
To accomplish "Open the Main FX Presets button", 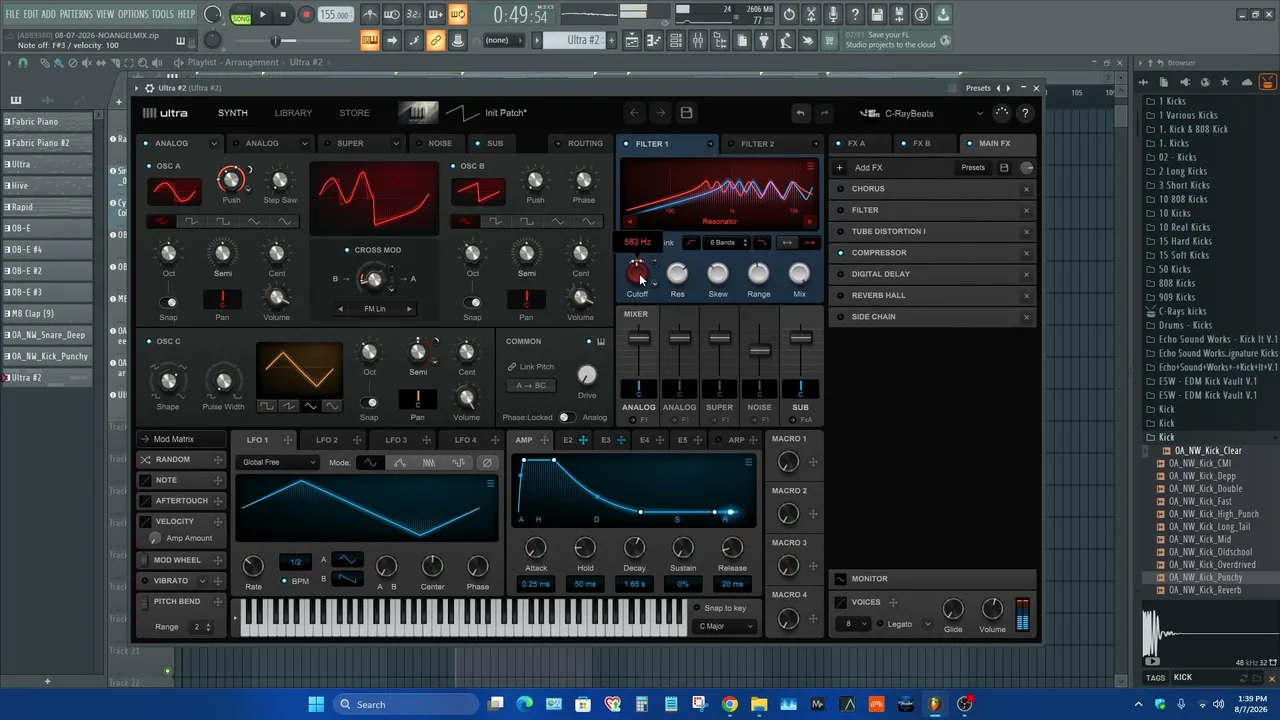I will [x=973, y=168].
